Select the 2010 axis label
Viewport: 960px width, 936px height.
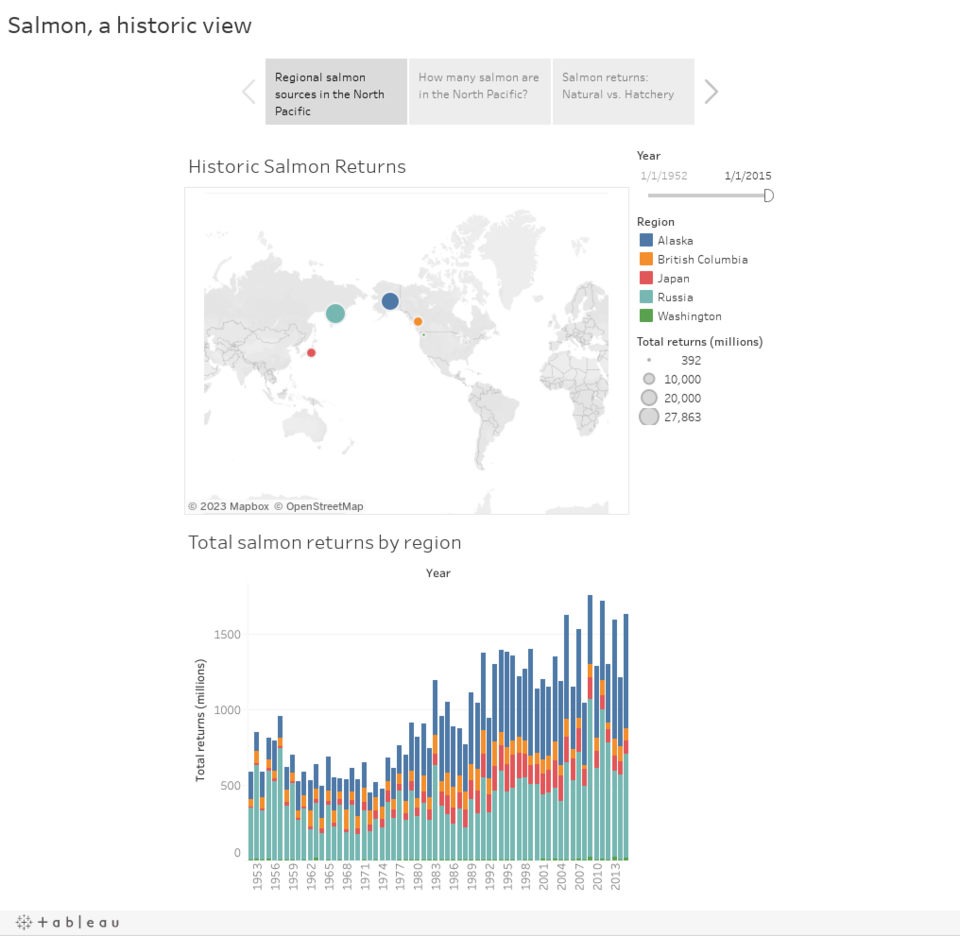[597, 877]
